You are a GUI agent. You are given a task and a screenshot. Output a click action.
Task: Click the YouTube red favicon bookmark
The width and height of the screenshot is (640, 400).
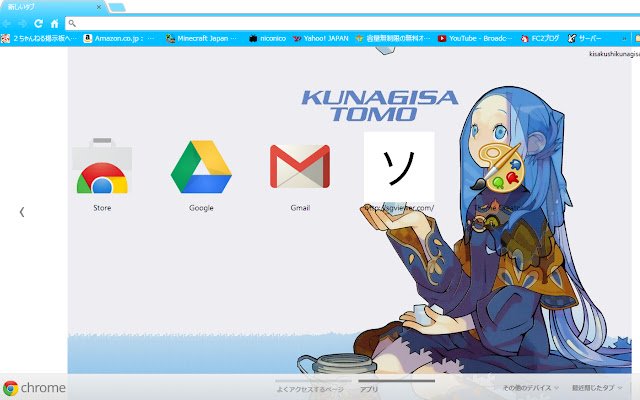coord(442,38)
